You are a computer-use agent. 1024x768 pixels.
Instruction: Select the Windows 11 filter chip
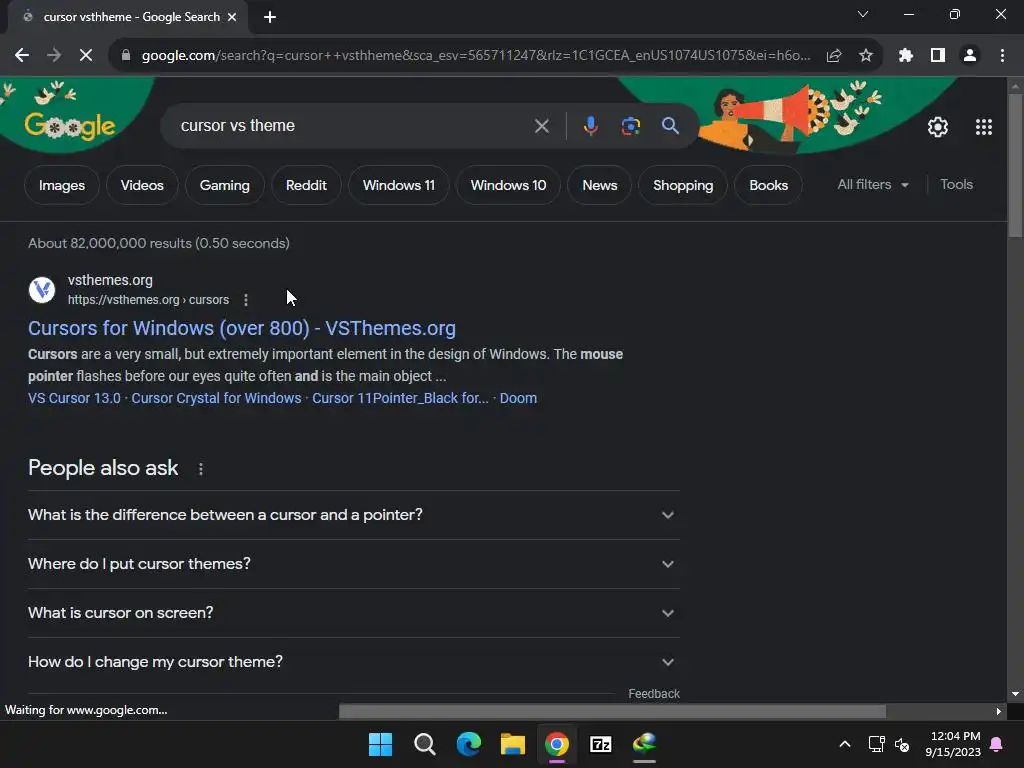click(x=398, y=185)
